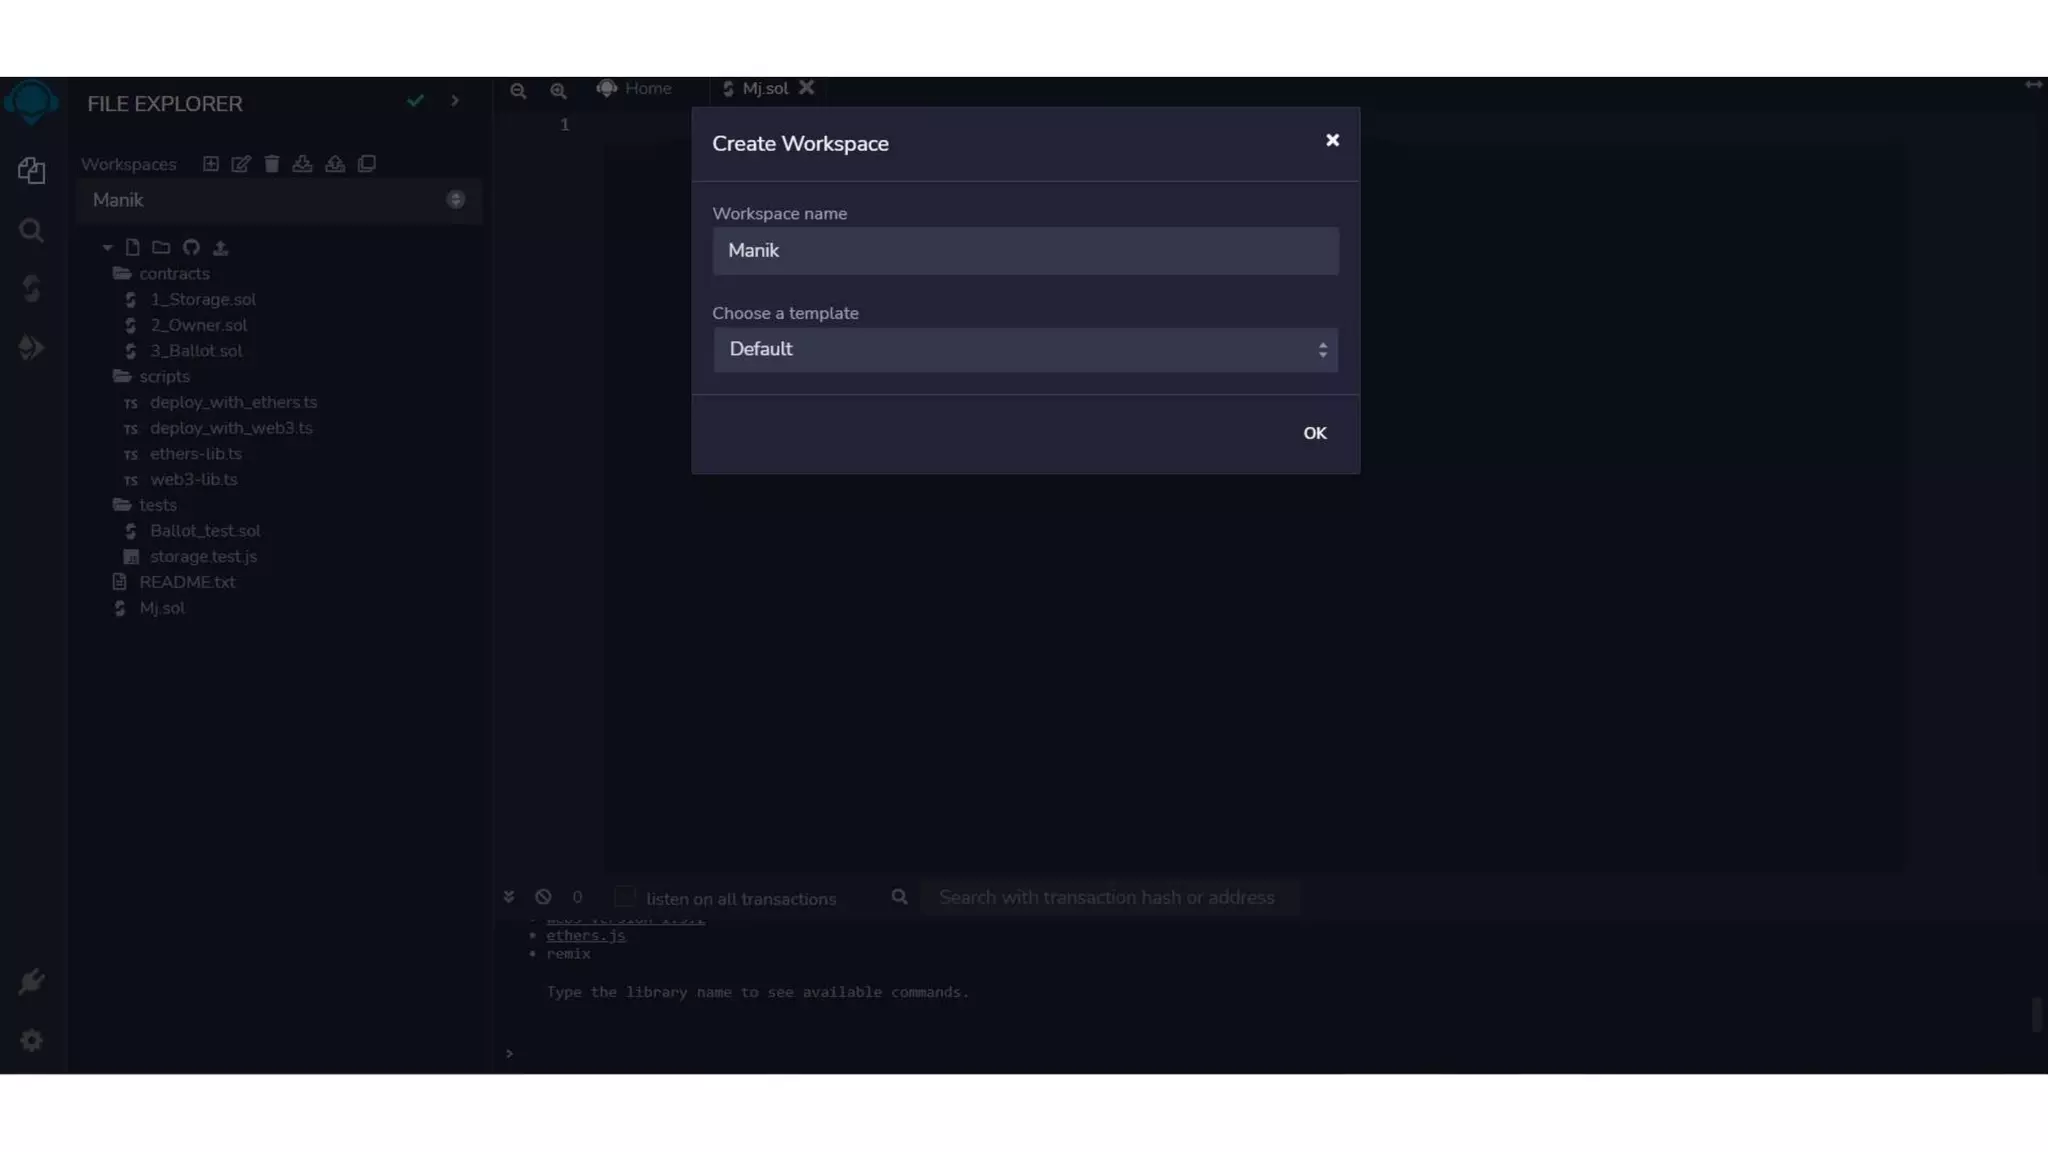Close the Mj.sol tab
Viewport: 2048px width, 1152px height.
coord(807,88)
